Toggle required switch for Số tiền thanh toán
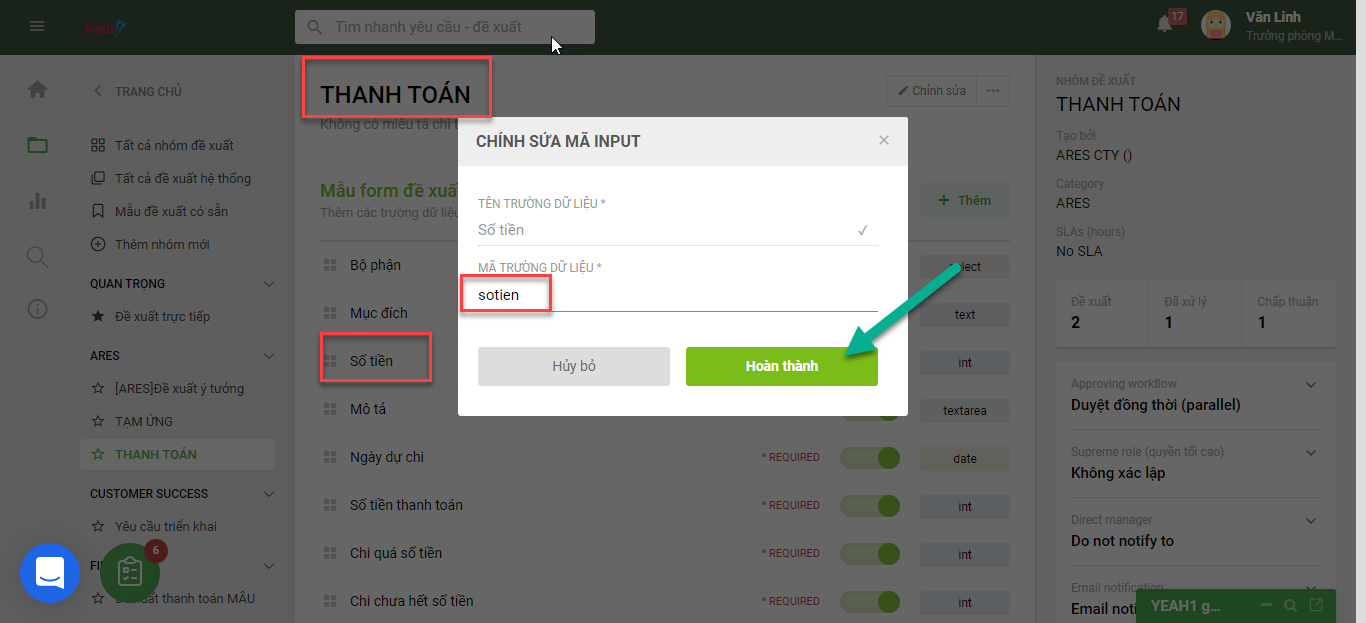This screenshot has height=623, width=1366. [869, 506]
